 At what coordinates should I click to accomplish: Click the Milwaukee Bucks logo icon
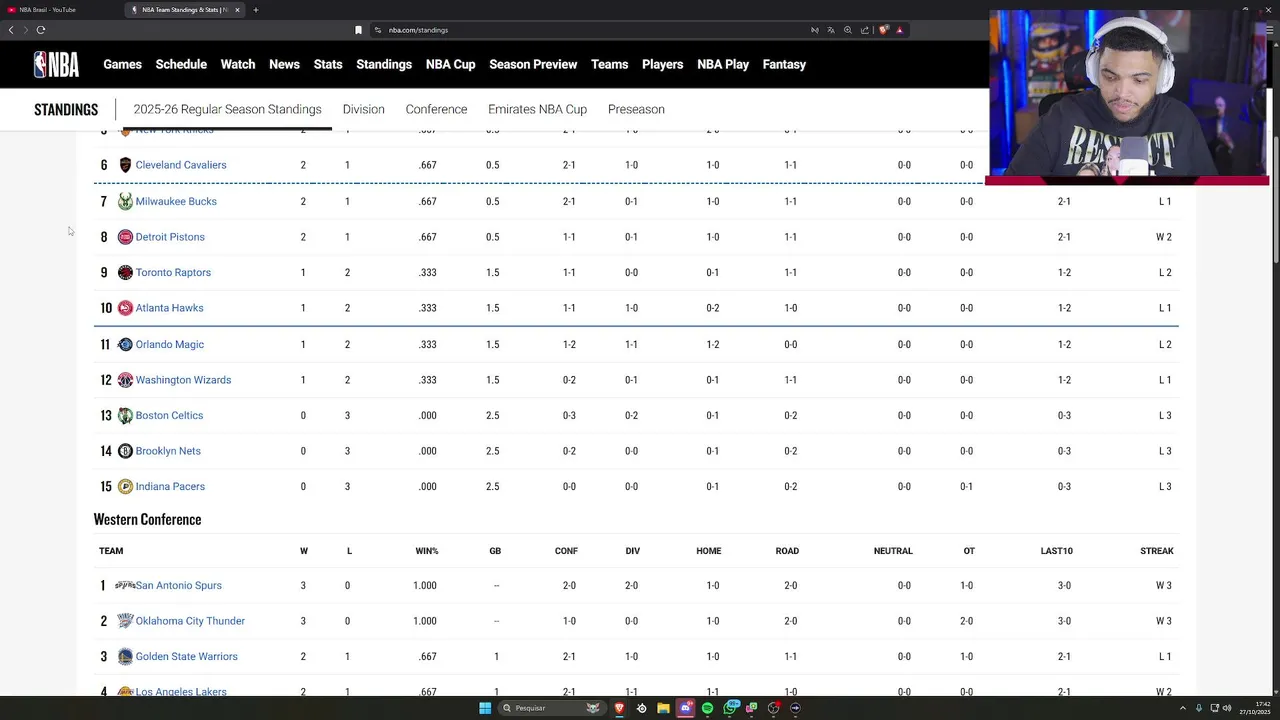pos(125,201)
